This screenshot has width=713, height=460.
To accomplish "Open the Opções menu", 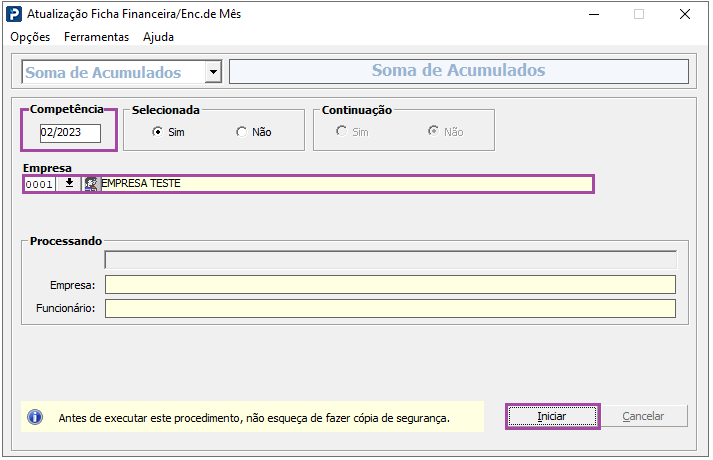I will pos(30,37).
